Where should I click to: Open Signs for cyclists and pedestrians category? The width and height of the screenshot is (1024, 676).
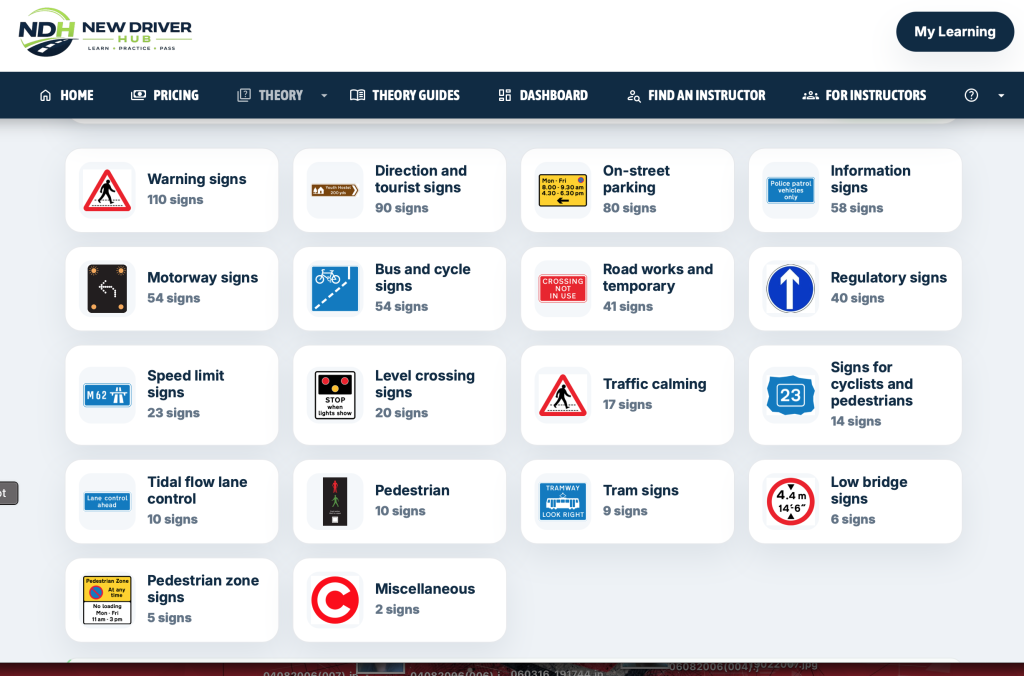(856, 395)
